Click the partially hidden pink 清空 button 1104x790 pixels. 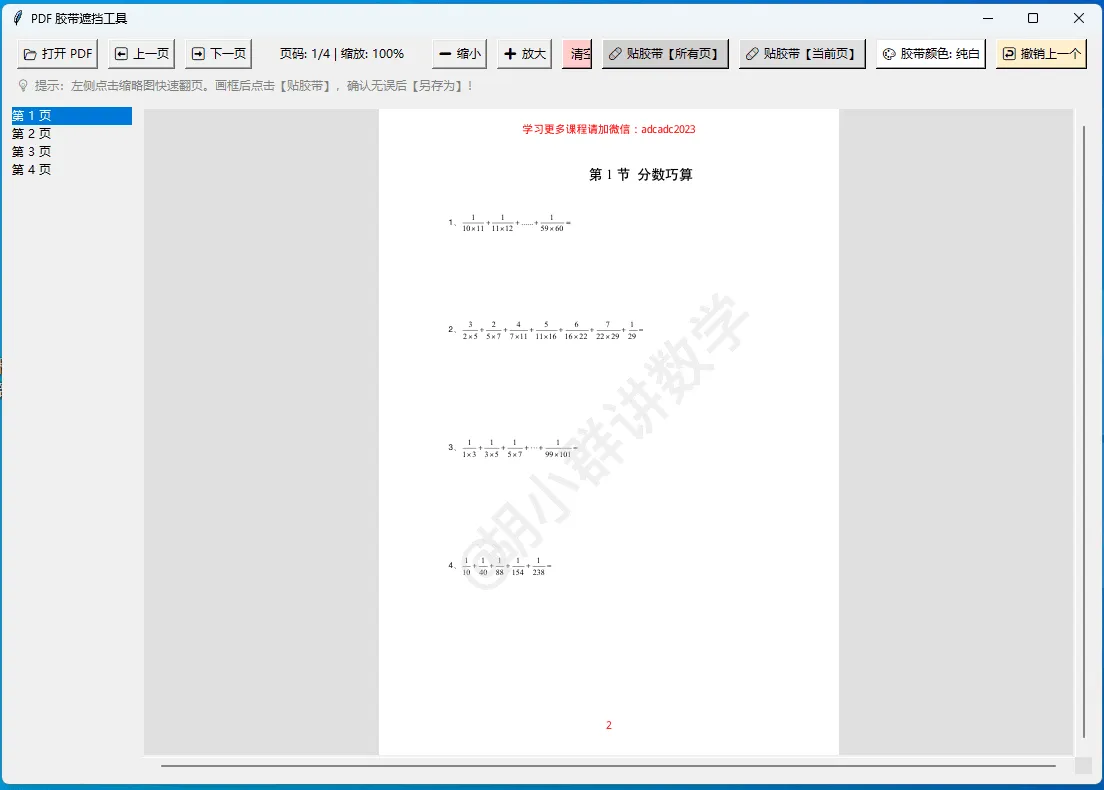(x=577, y=54)
